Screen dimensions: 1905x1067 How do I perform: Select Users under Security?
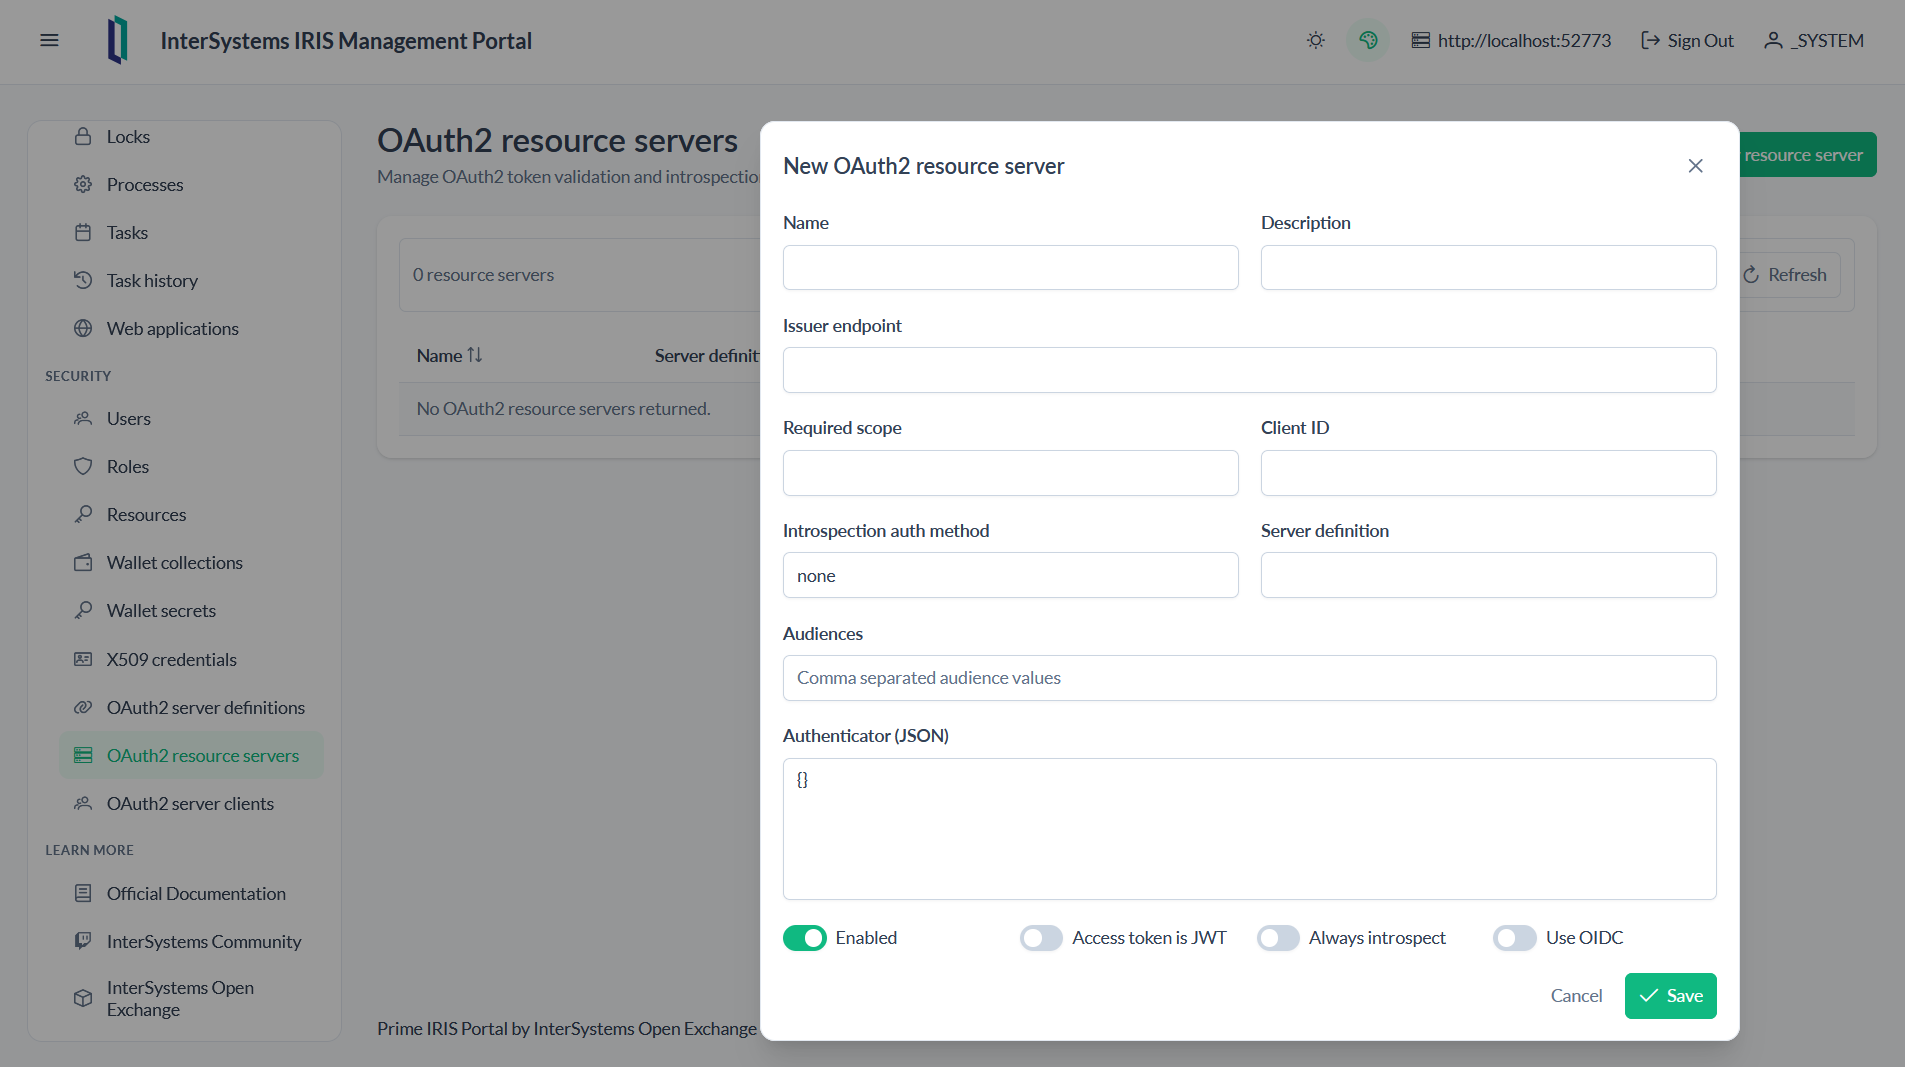point(191,418)
